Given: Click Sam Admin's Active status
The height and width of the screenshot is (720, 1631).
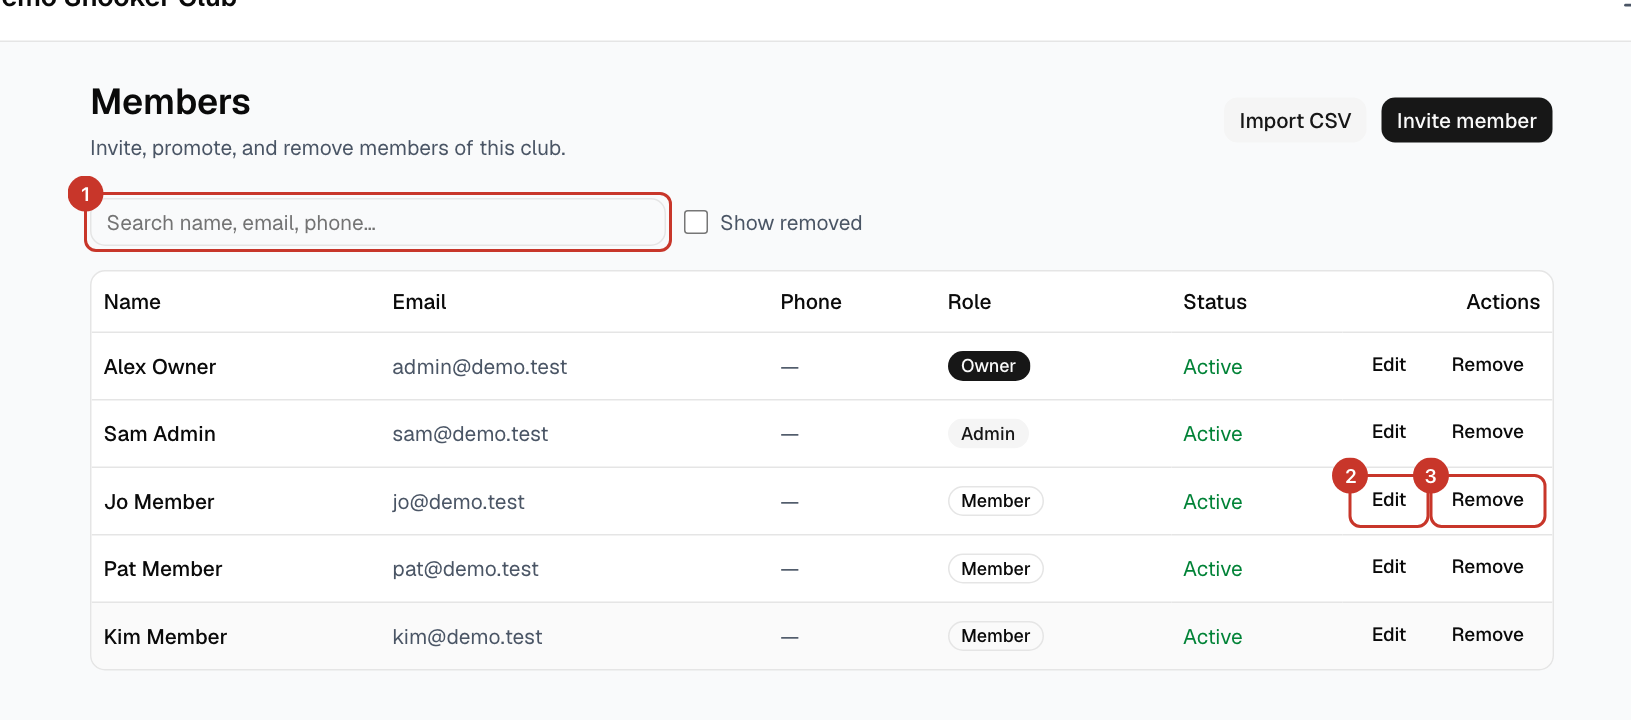Looking at the screenshot, I should point(1212,434).
